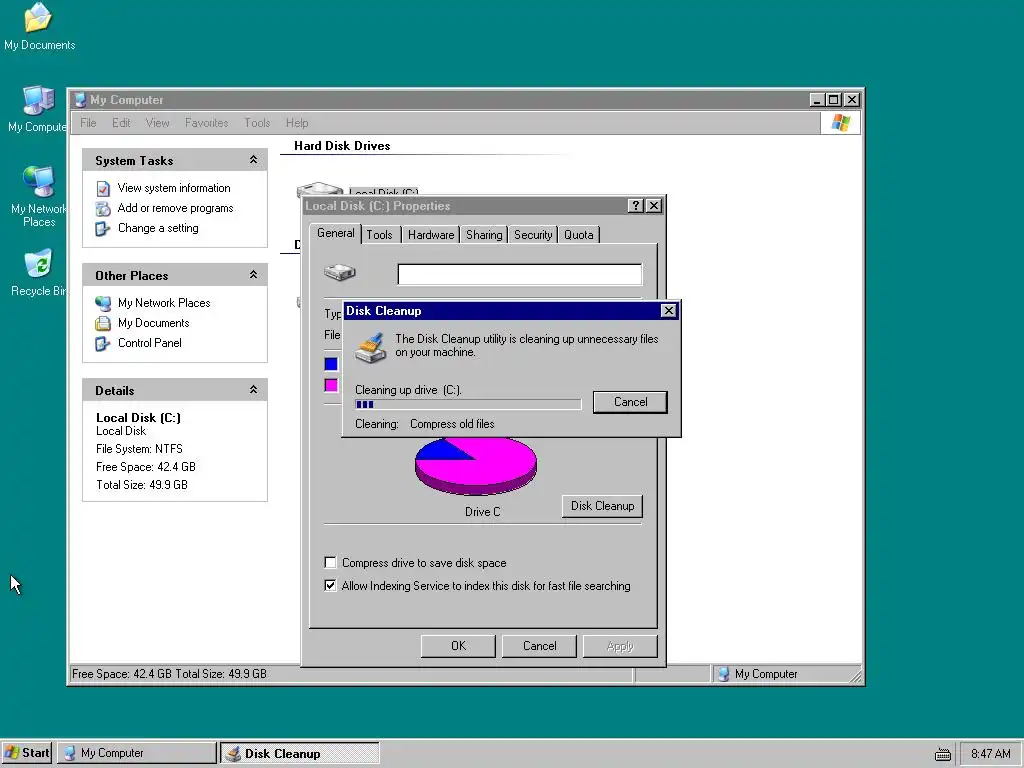Click the drive label input field
This screenshot has width=1024, height=768.
click(x=520, y=274)
